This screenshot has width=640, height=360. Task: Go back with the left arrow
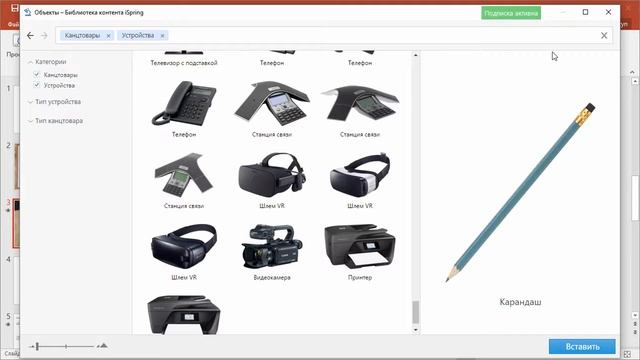pos(30,36)
